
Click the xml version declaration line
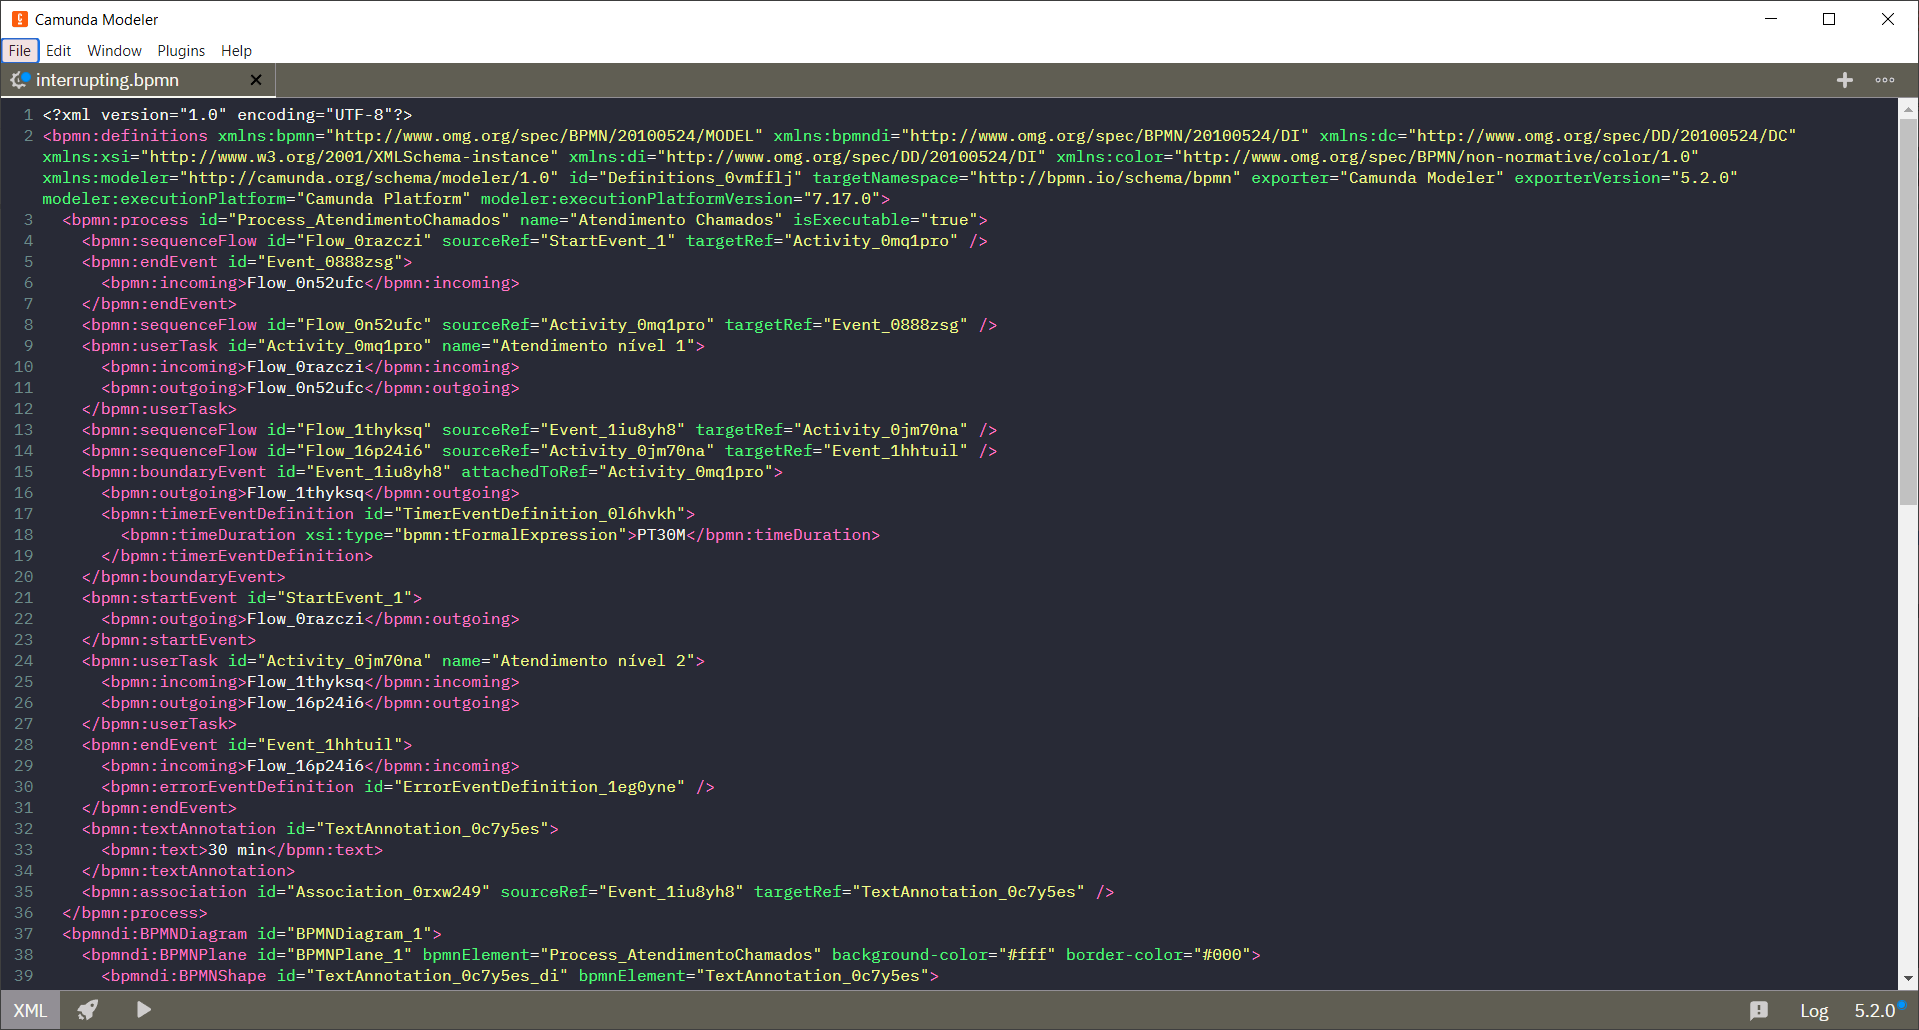[227, 114]
